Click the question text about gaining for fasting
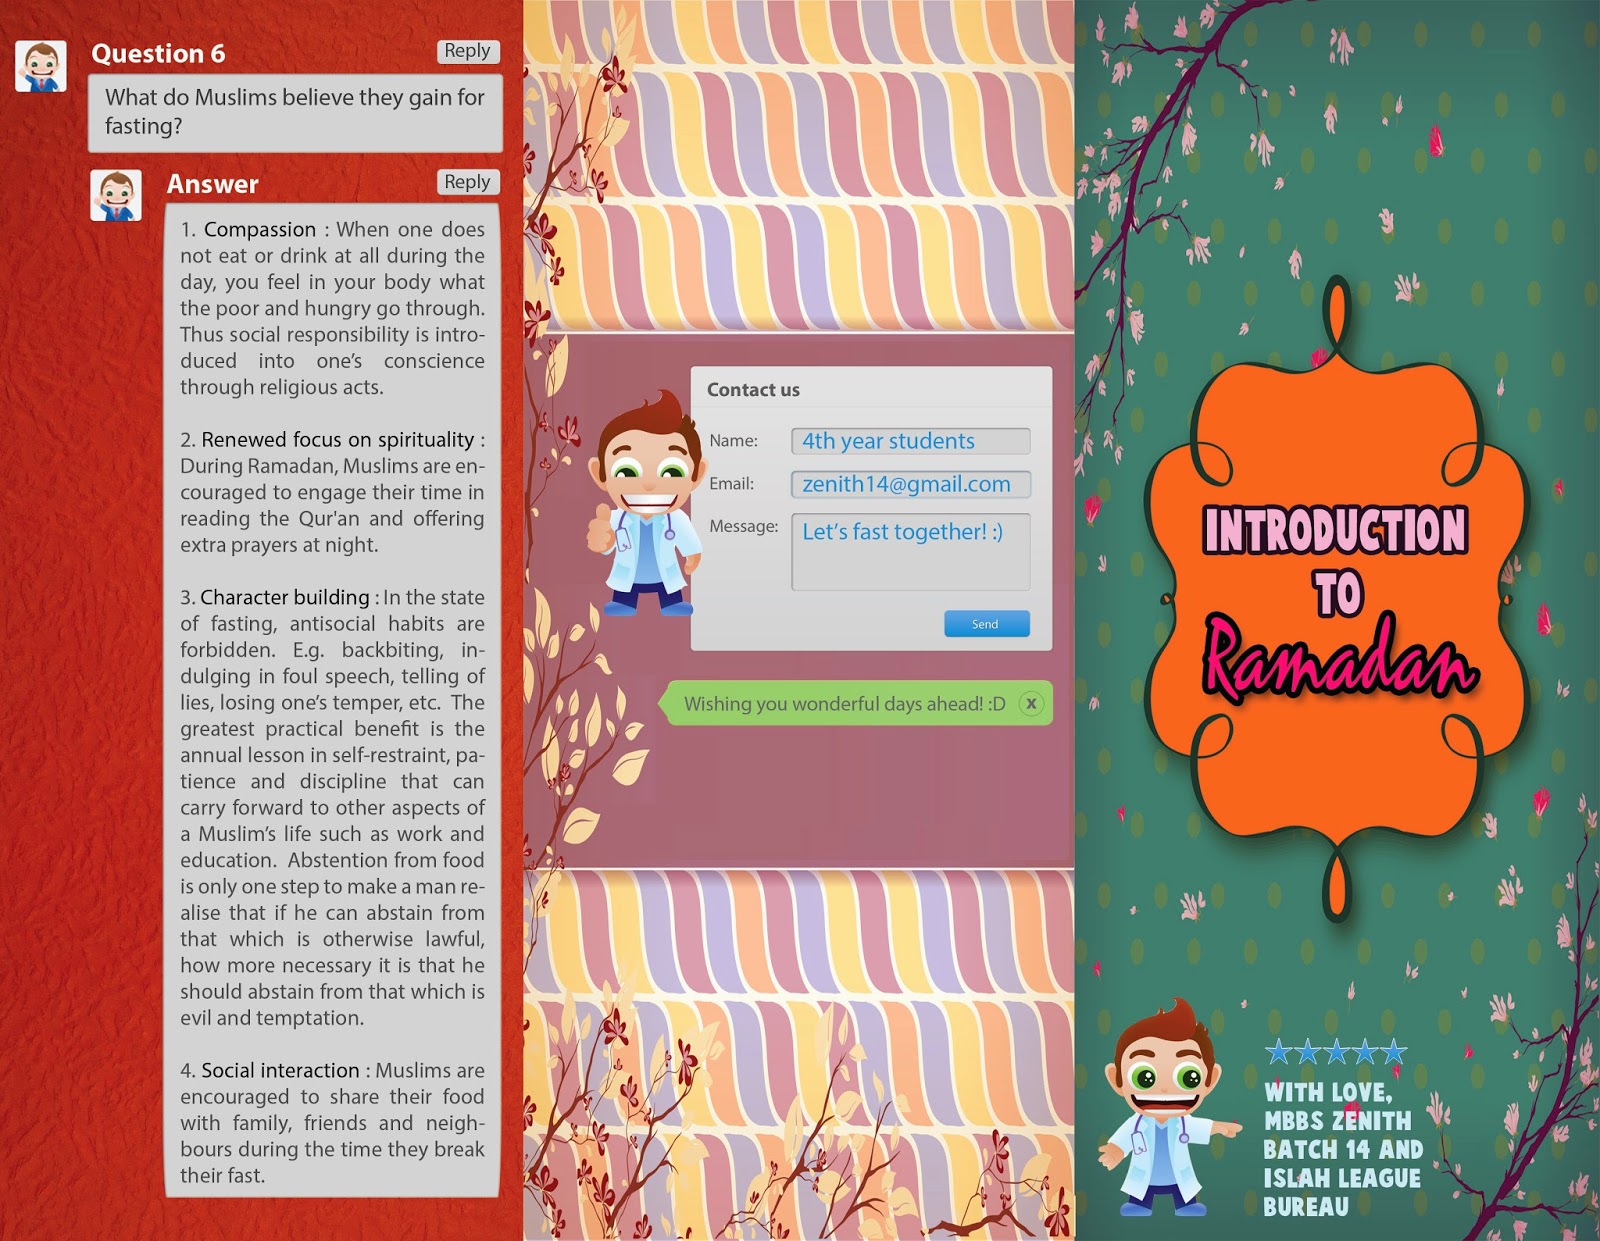The width and height of the screenshot is (1600, 1241). click(x=295, y=112)
